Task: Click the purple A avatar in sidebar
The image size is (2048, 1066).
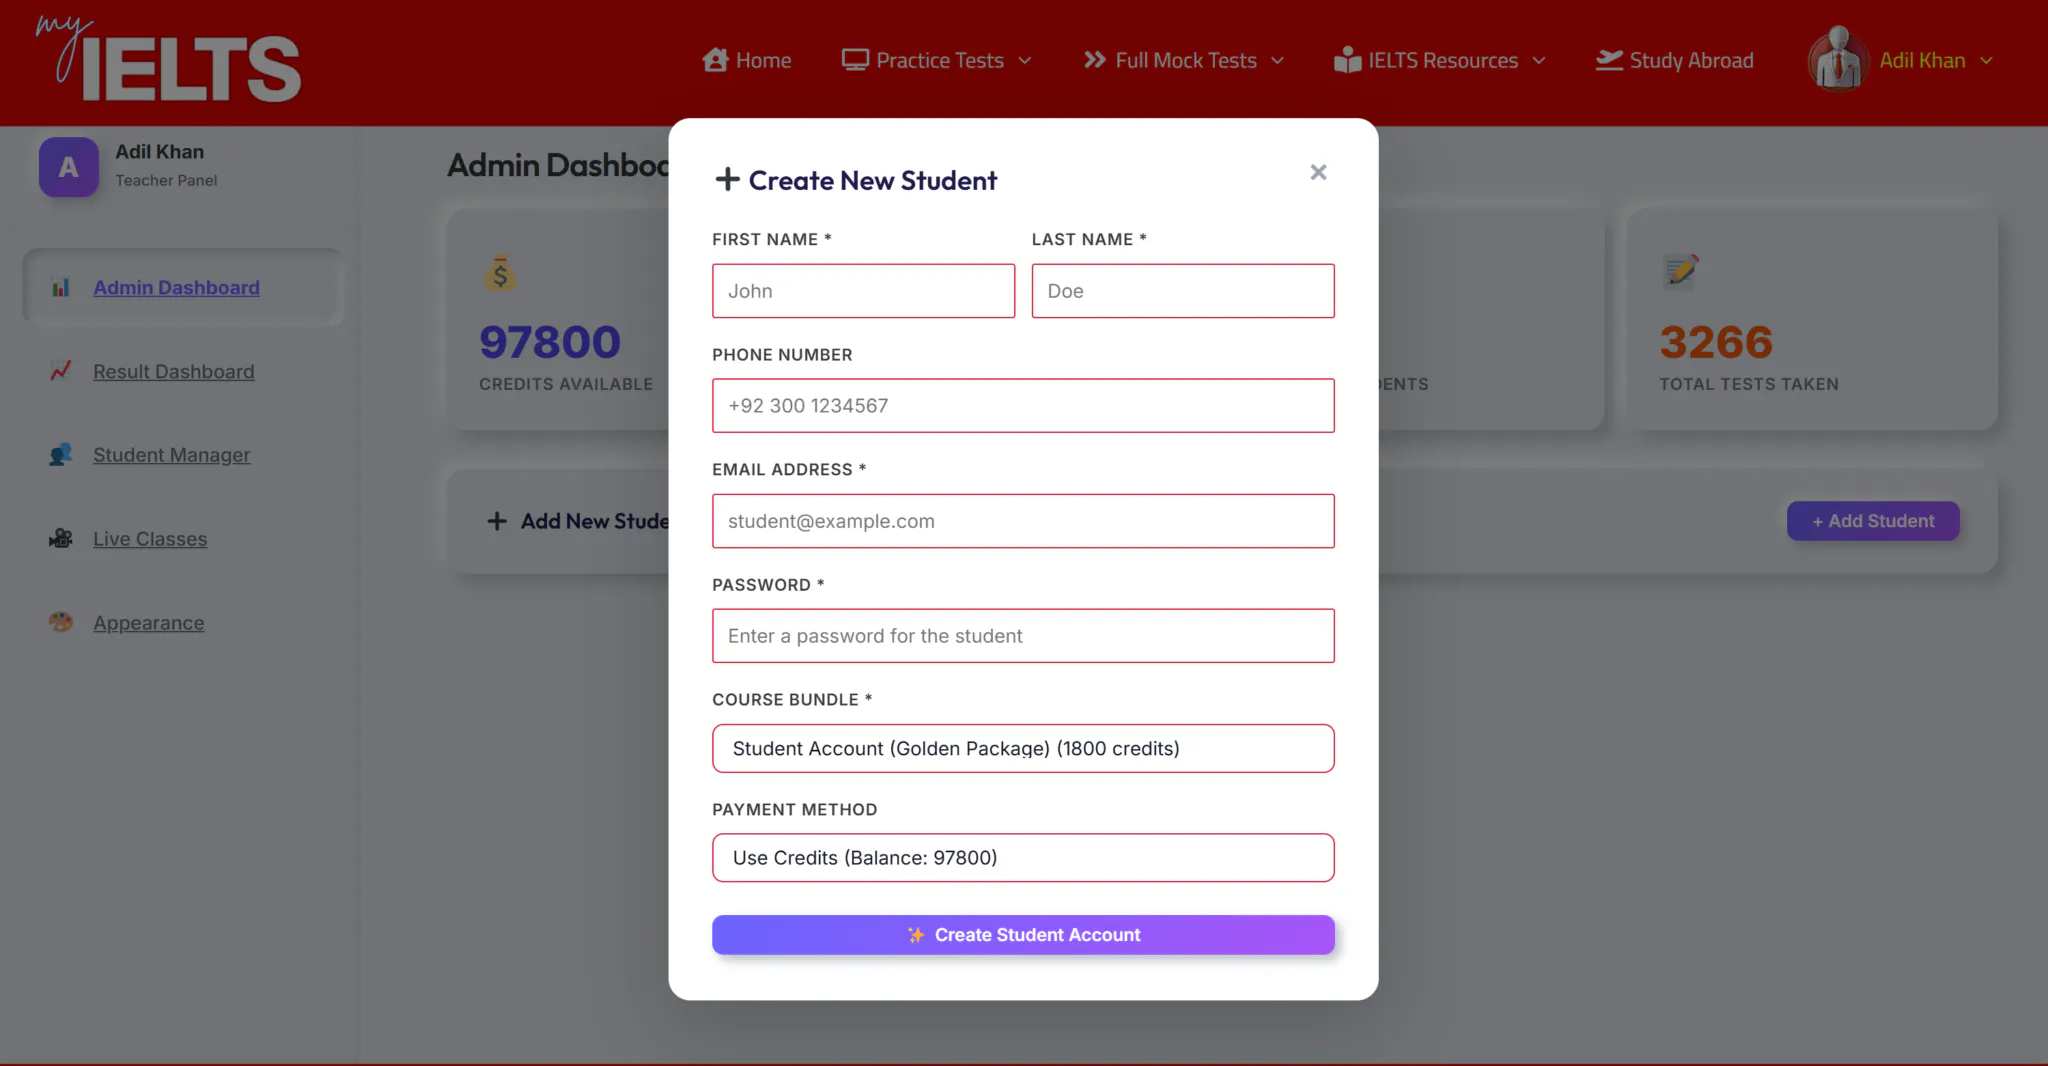Action: 69,167
